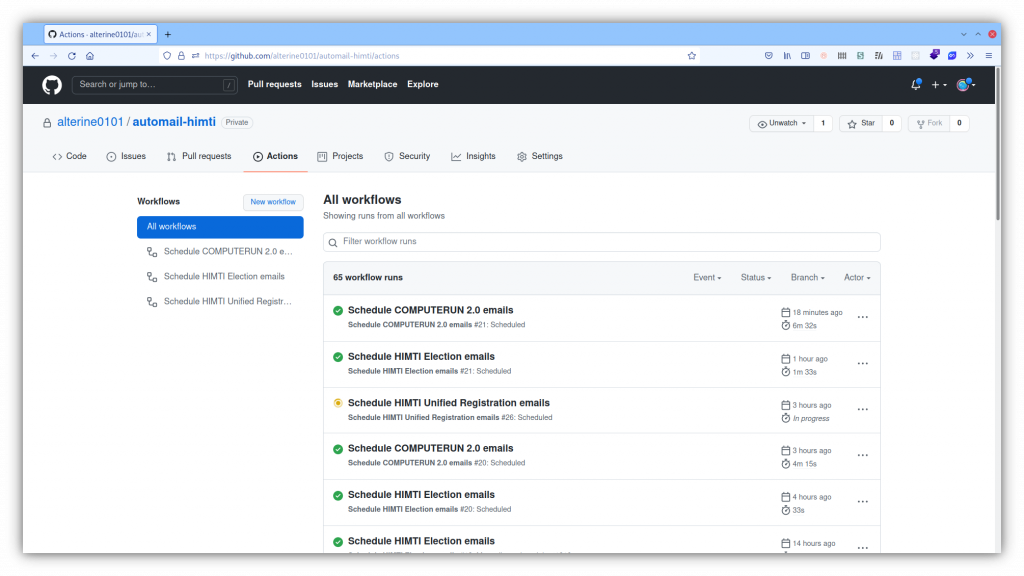Select Schedule HIMTI Election emails workflow in sidebar
The image size is (1024, 576).
(x=223, y=276)
